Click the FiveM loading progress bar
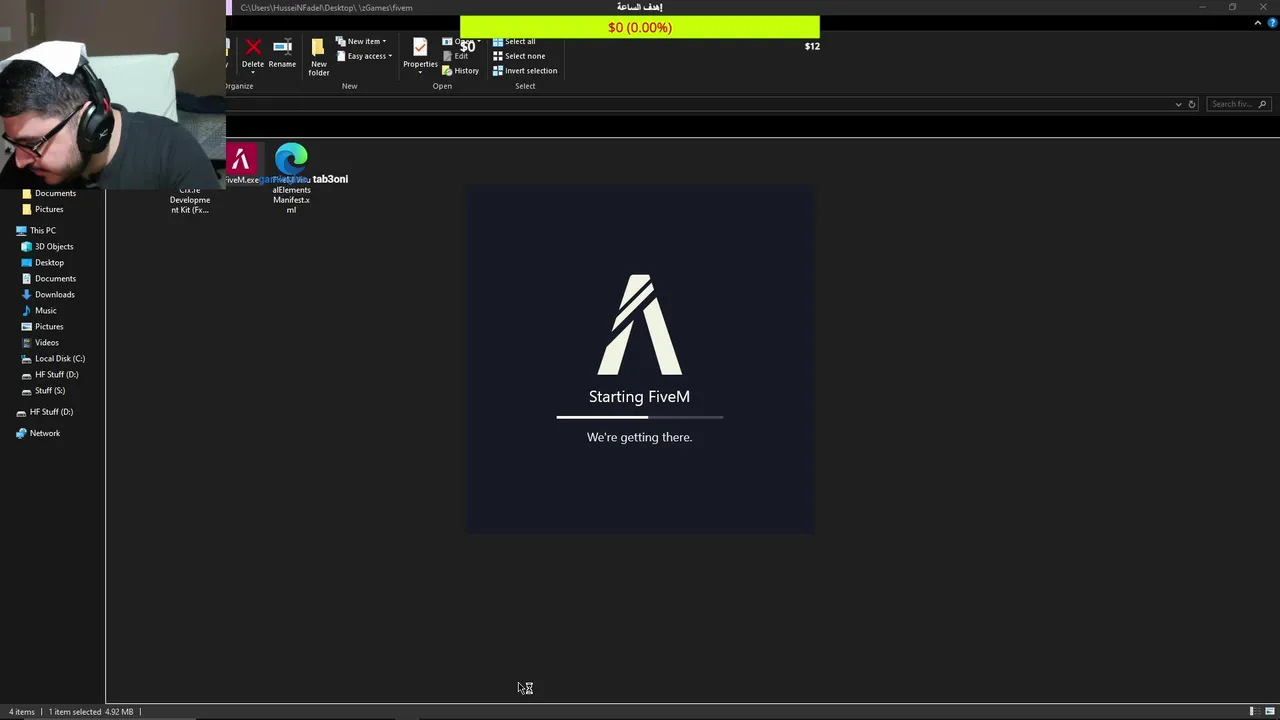1280x720 pixels. click(x=640, y=417)
